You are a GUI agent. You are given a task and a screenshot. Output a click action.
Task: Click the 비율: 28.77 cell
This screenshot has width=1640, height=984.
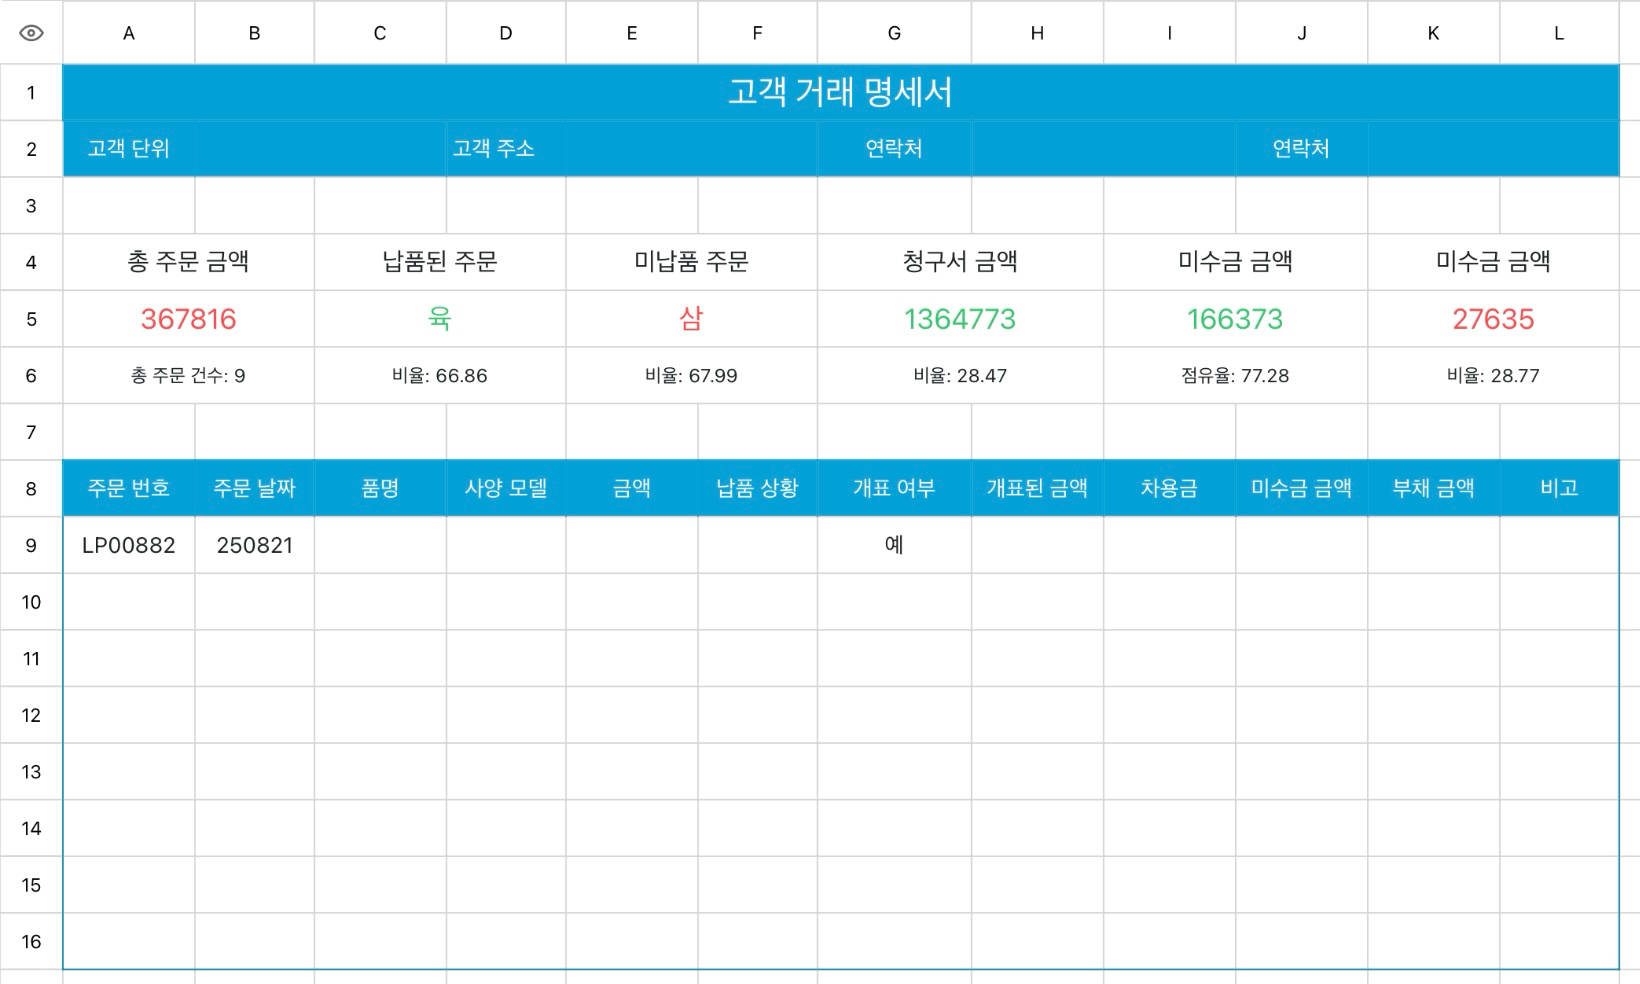1494,376
